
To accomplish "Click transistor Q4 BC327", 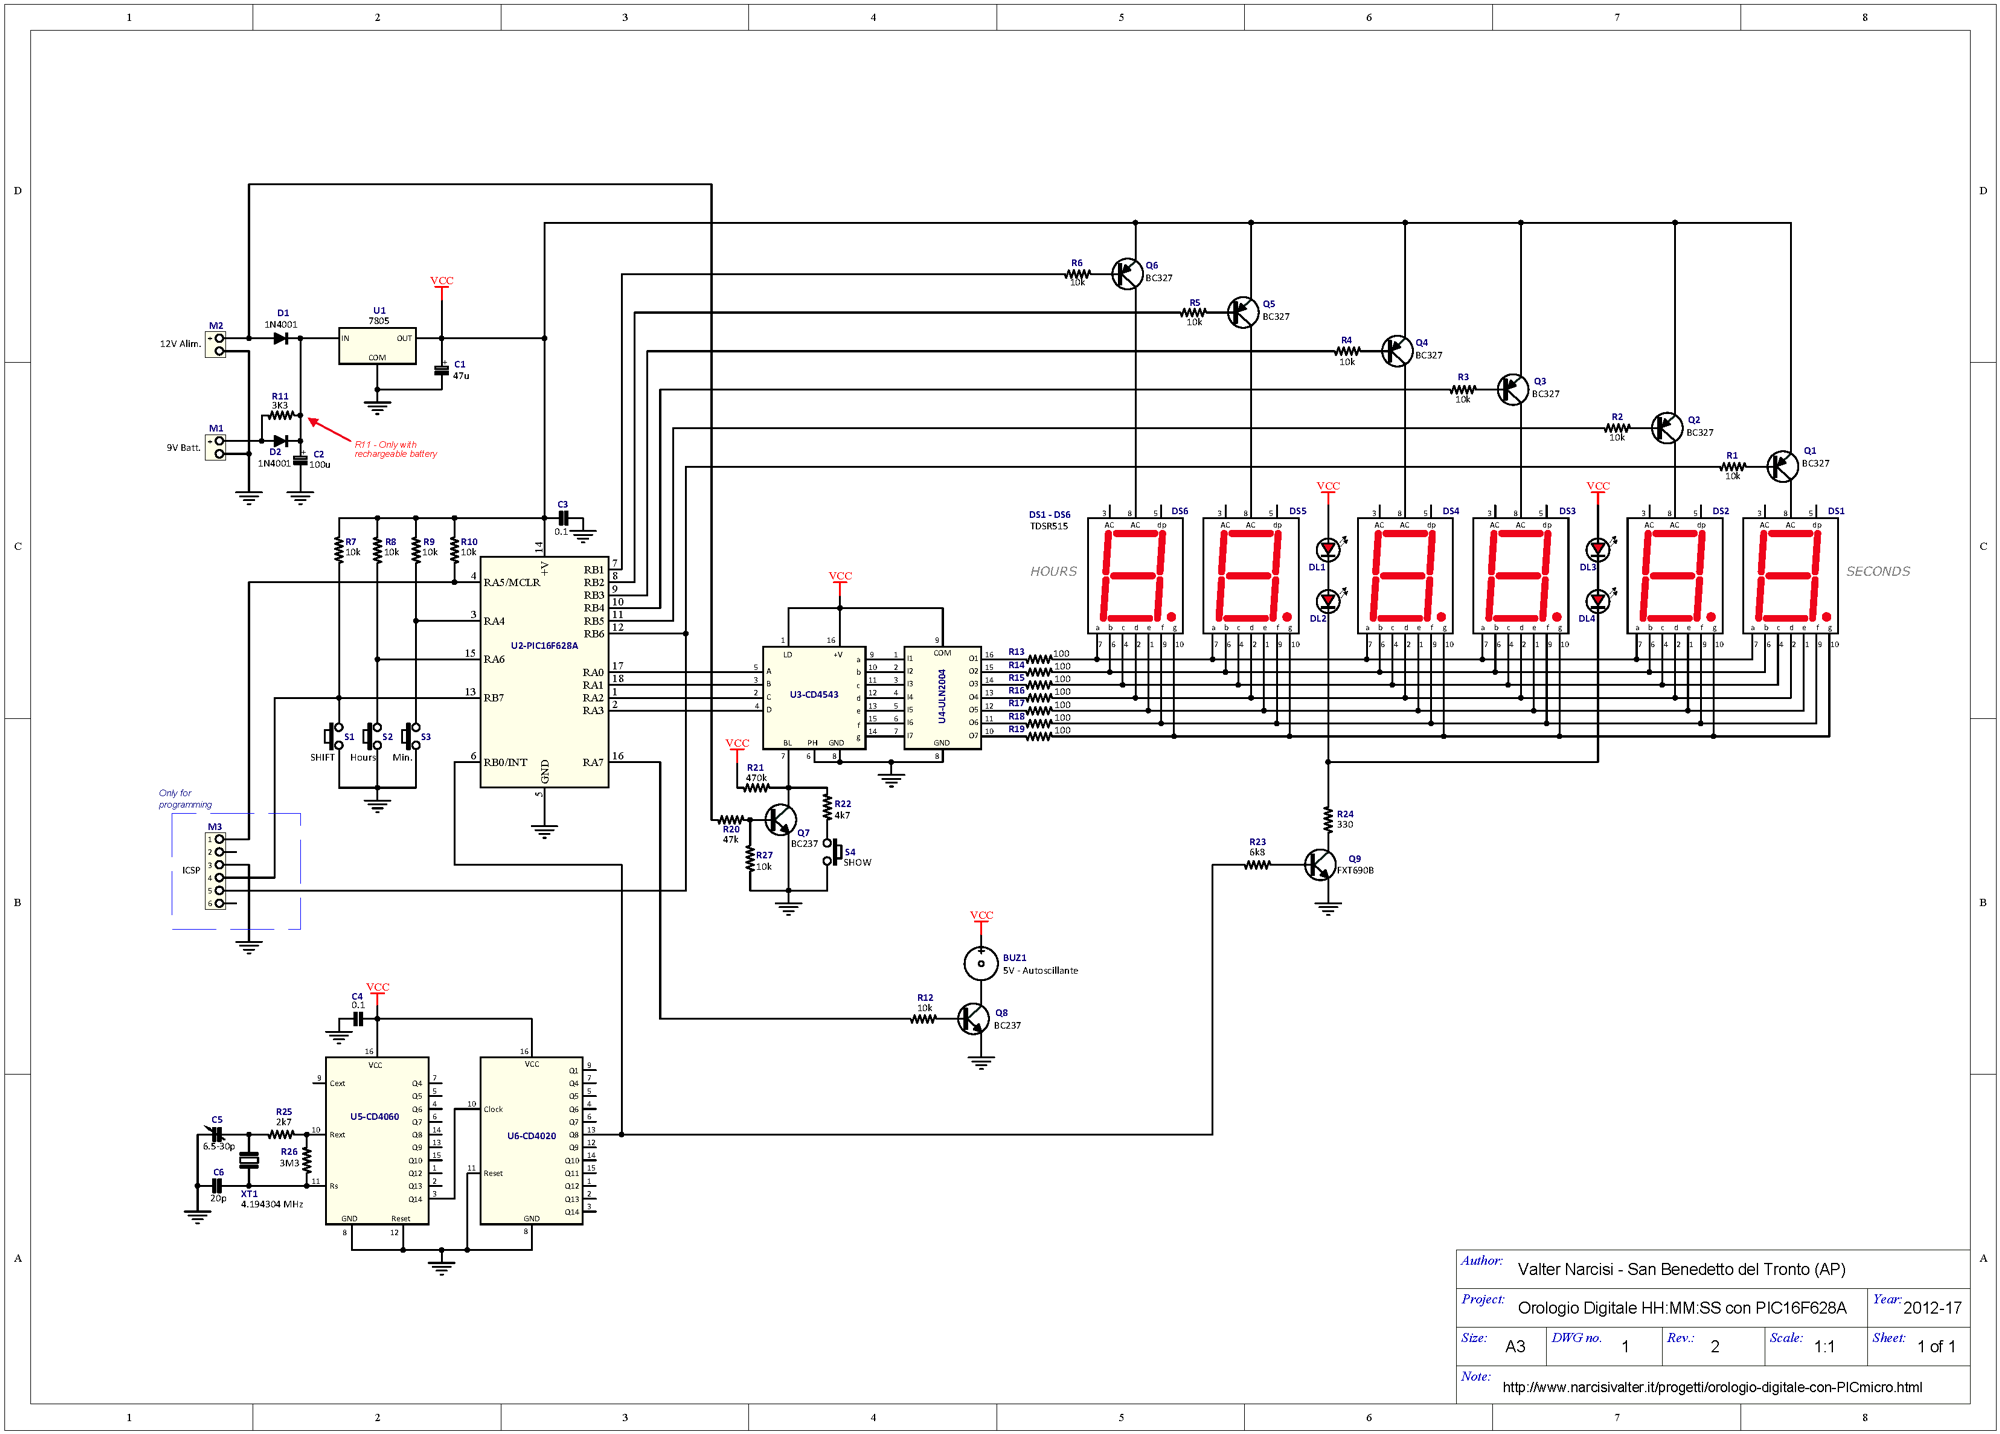I will [1397, 351].
